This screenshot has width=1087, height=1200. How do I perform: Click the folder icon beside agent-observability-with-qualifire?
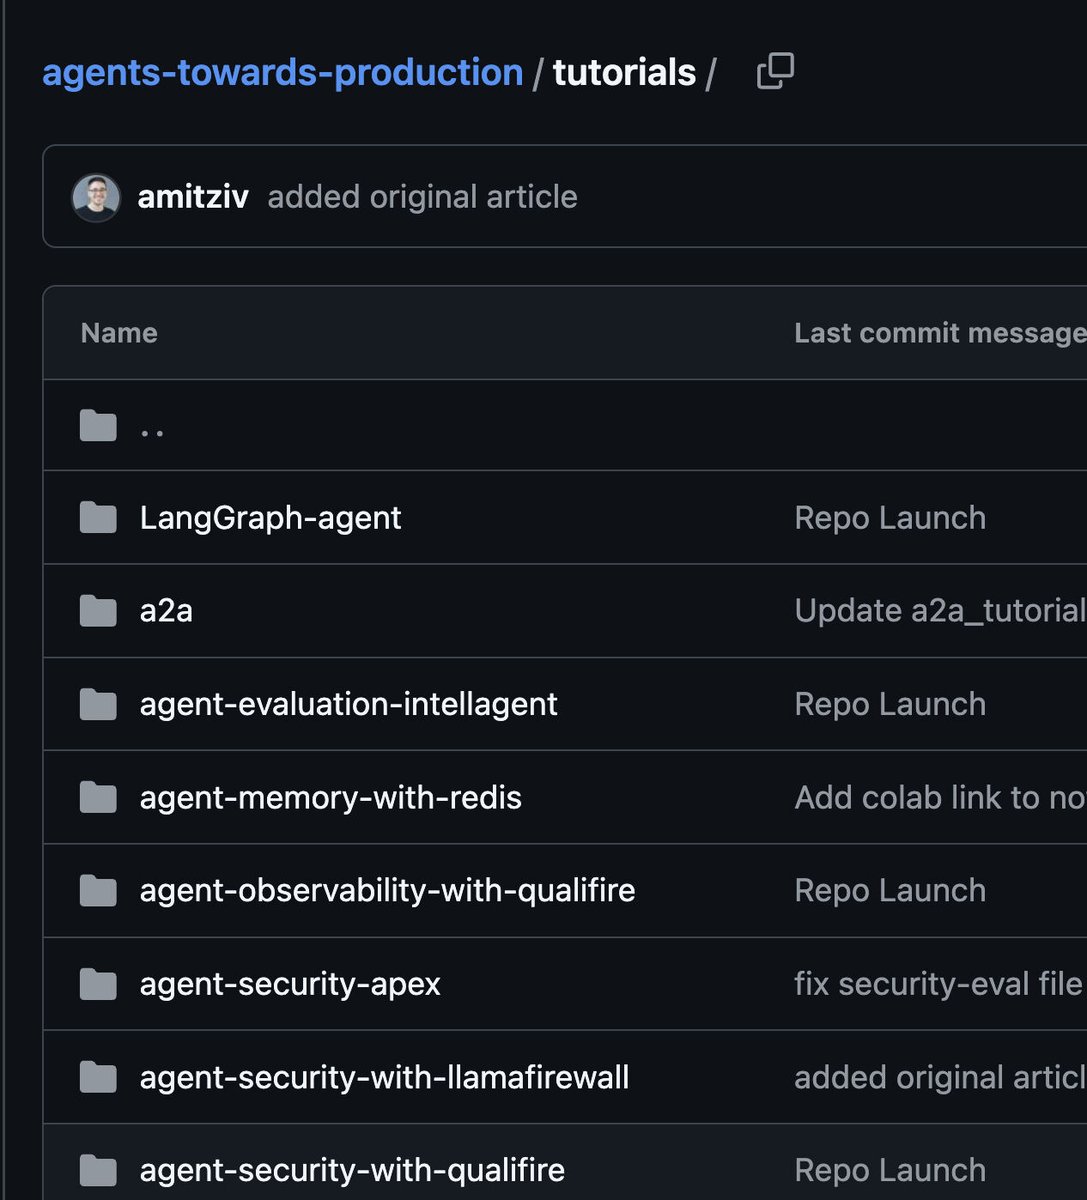[98, 890]
